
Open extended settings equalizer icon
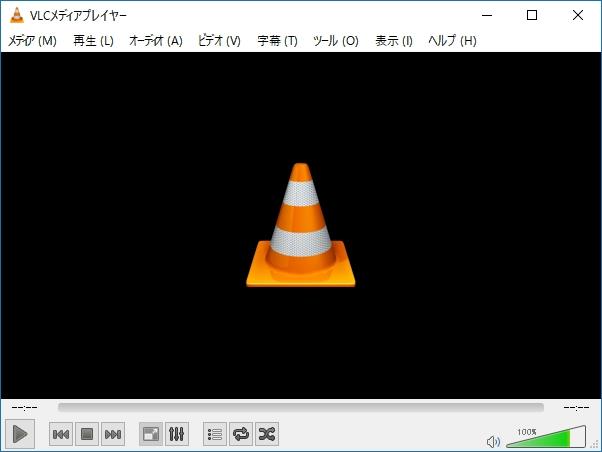(177, 434)
